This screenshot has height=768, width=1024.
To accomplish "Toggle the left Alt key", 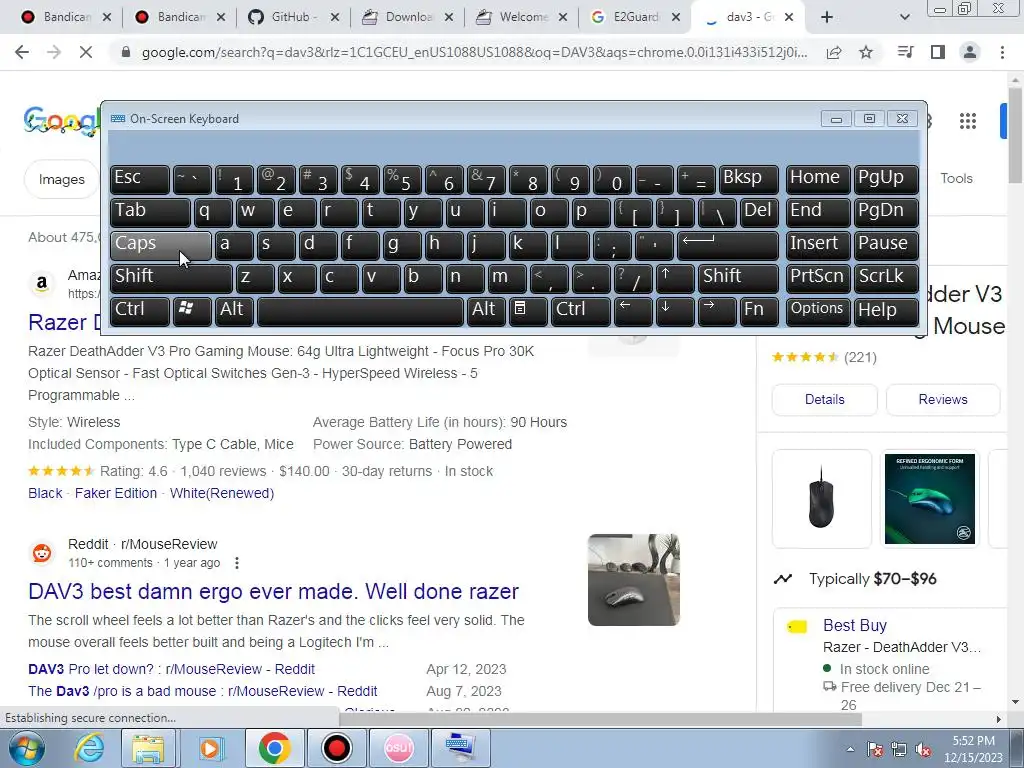I will tap(233, 311).
